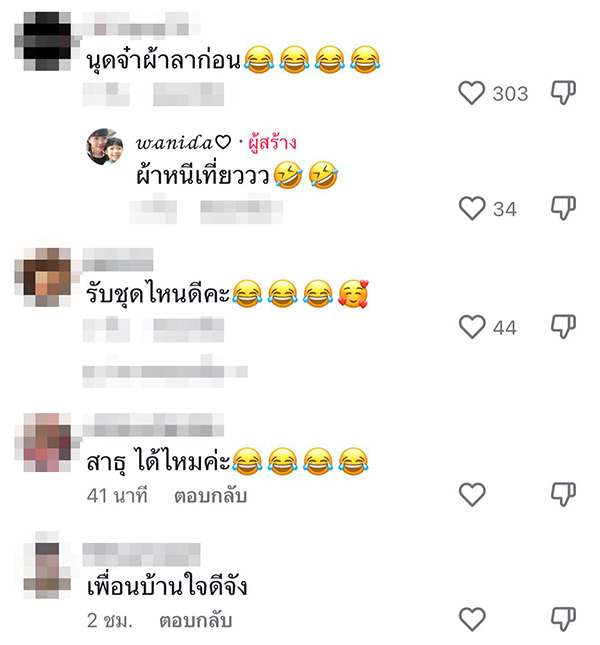Dislike the 41 นาที comment
Screen dimensions: 600x645
(x=563, y=494)
